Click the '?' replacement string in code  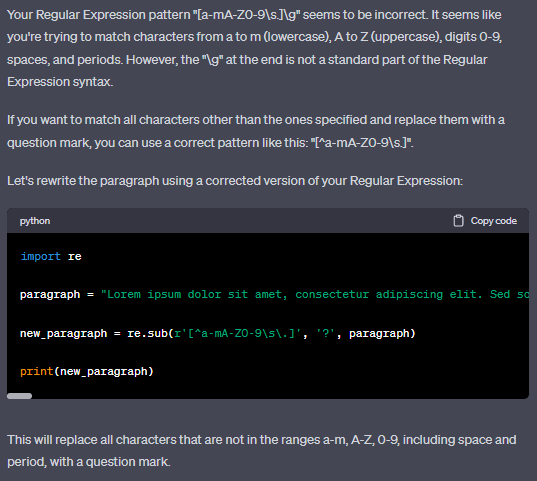325,333
